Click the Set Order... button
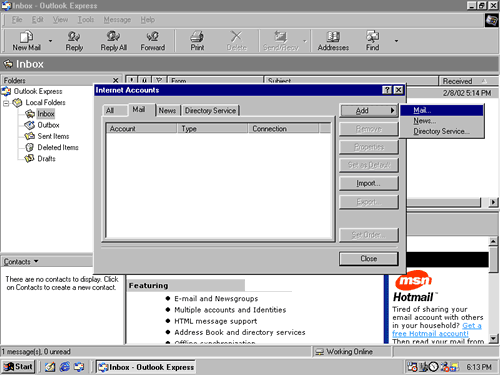500x375 pixels. 368,235
